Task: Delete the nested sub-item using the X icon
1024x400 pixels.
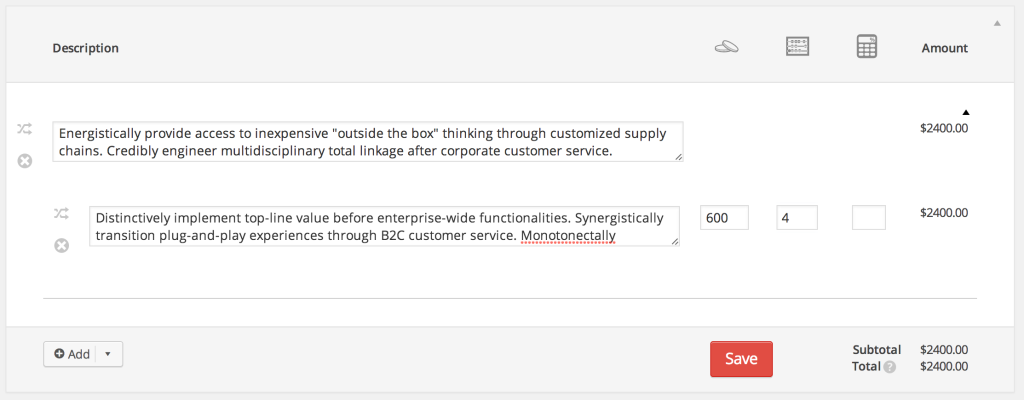Action: 62,245
